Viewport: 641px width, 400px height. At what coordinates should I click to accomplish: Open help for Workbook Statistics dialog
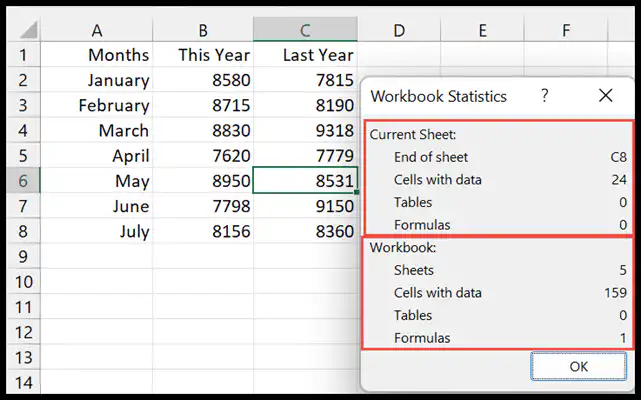click(x=545, y=96)
